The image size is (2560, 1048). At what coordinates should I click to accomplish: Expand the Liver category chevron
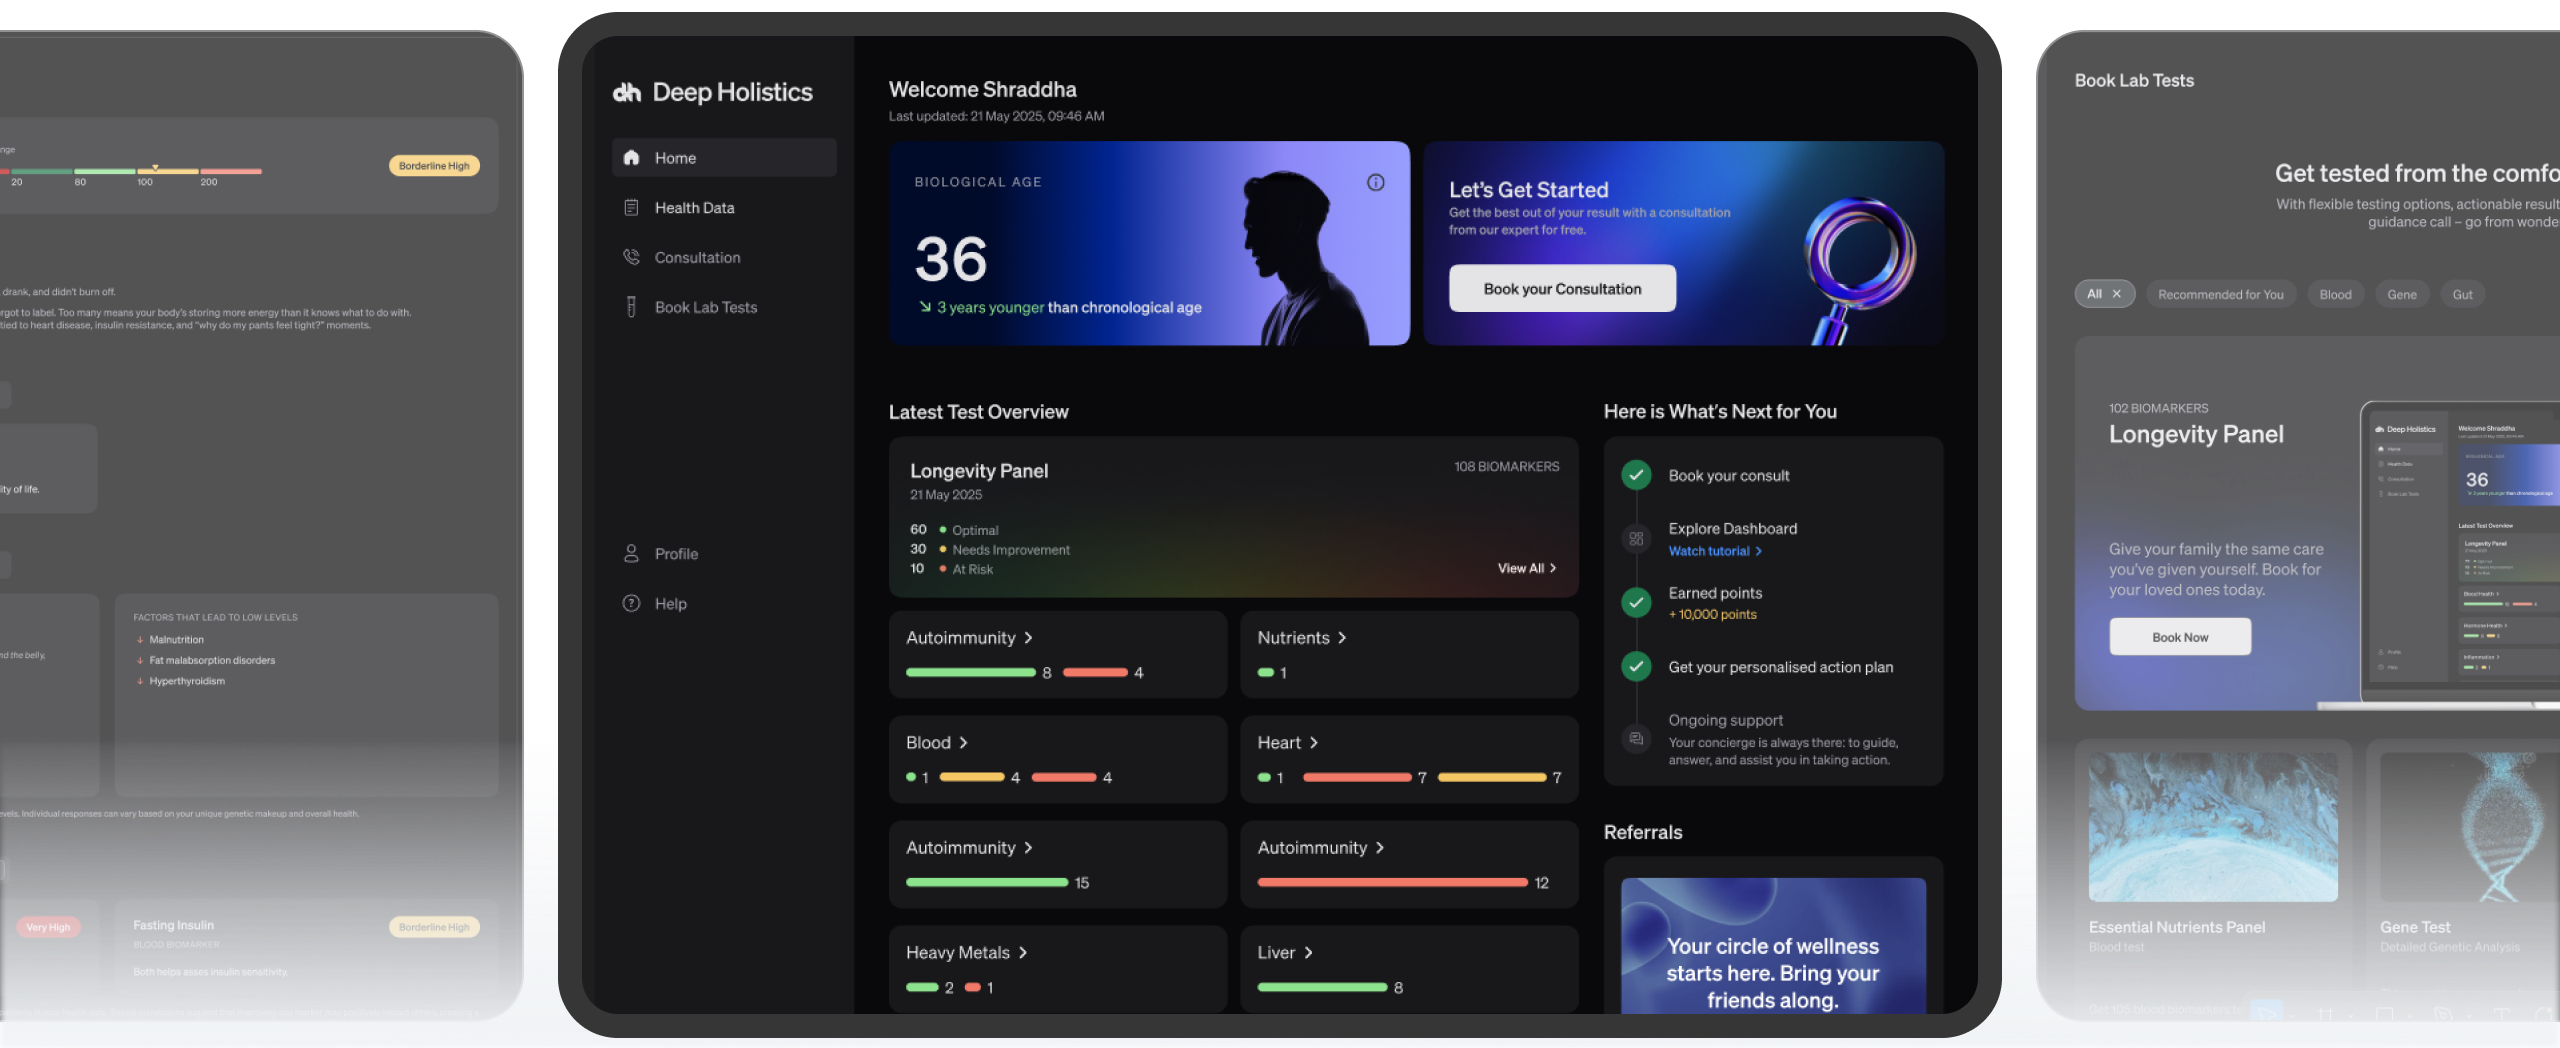coord(1308,953)
